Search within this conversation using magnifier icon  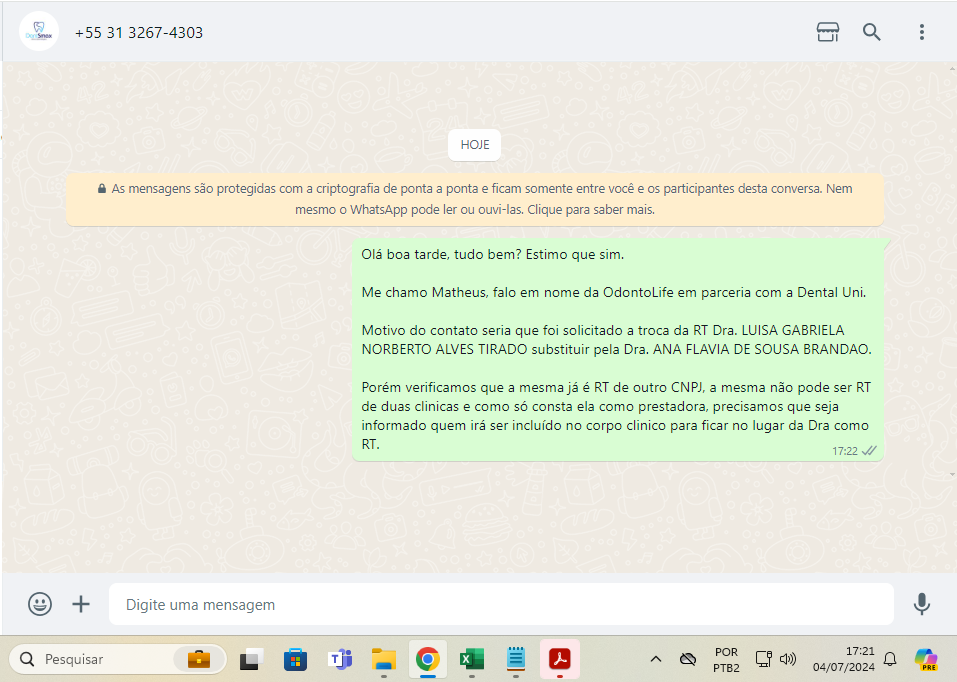[x=872, y=32]
